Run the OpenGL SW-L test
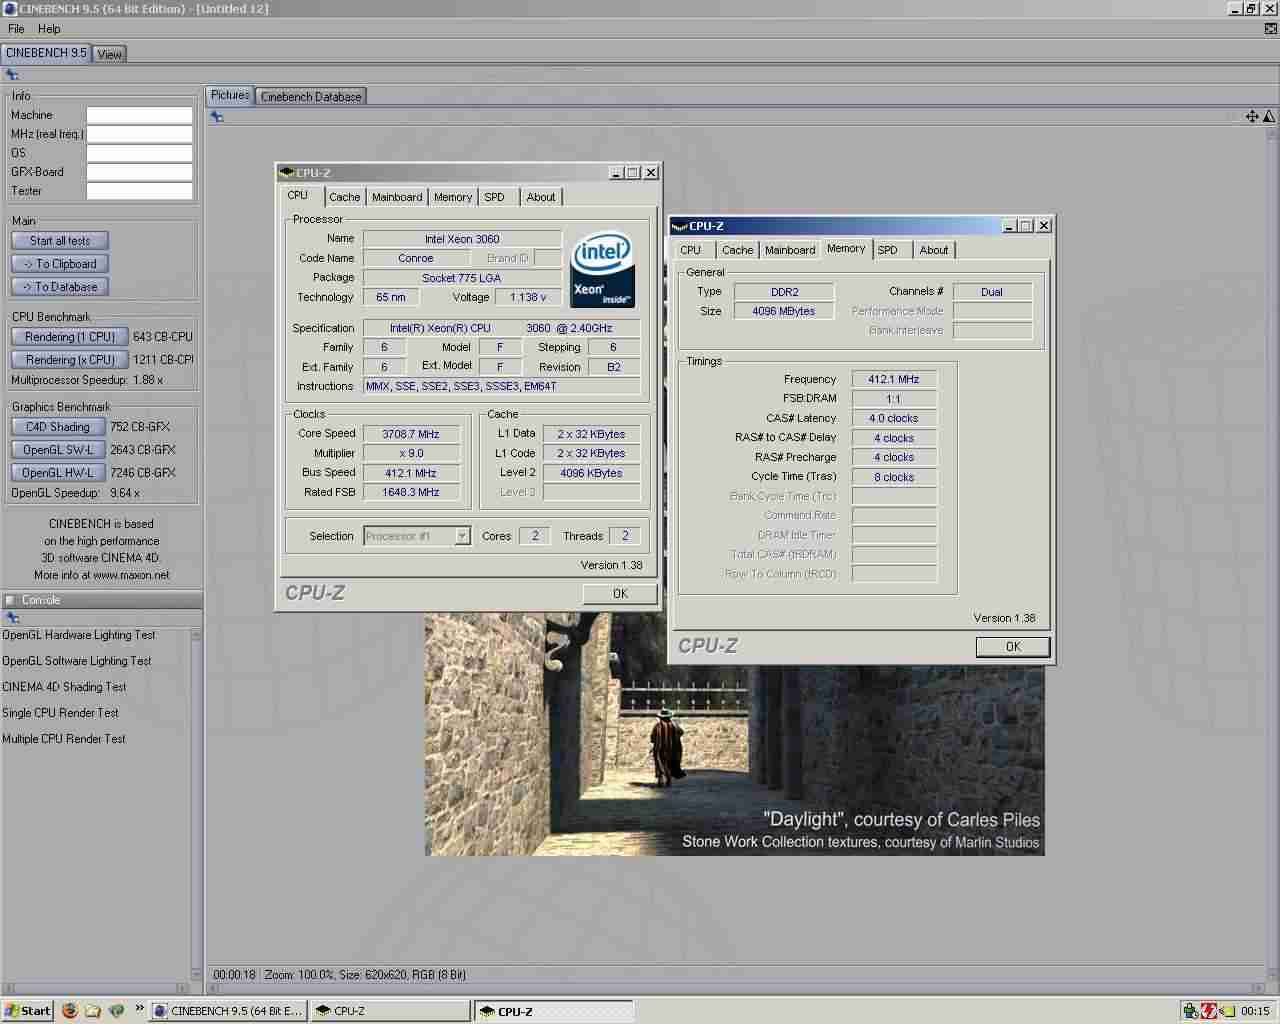 (x=58, y=450)
